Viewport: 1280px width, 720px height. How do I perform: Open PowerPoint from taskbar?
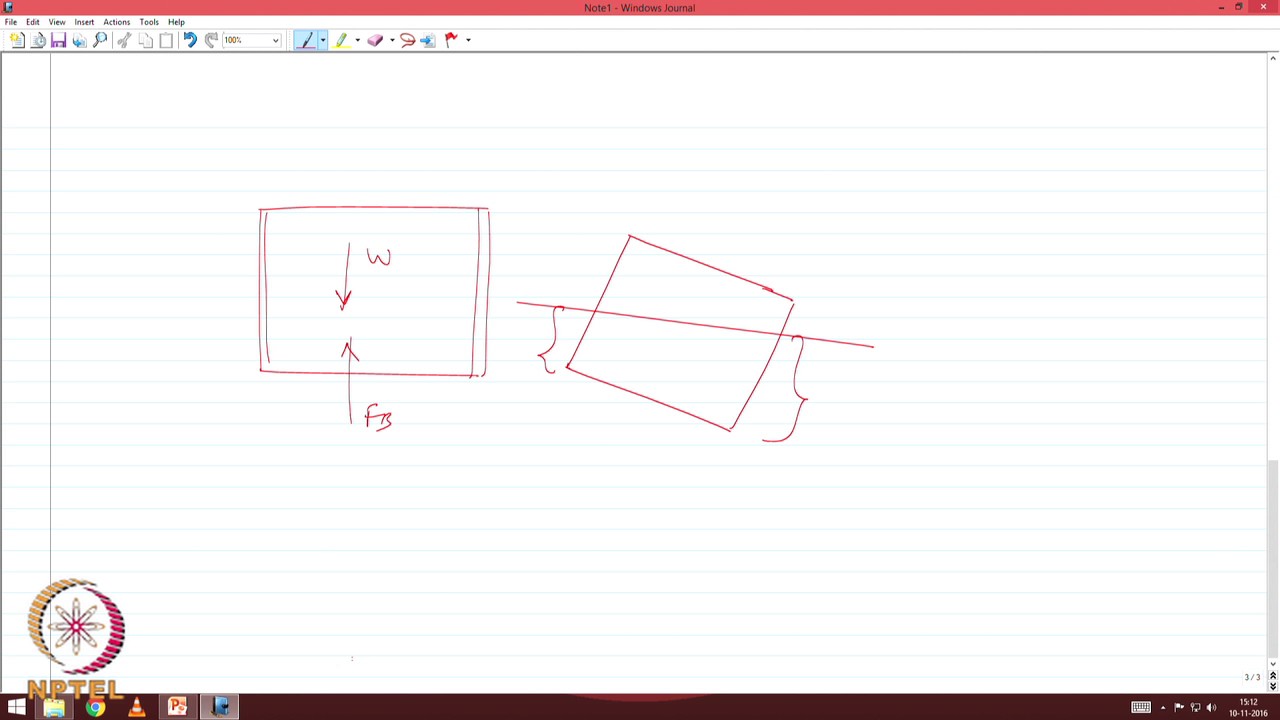[x=178, y=707]
